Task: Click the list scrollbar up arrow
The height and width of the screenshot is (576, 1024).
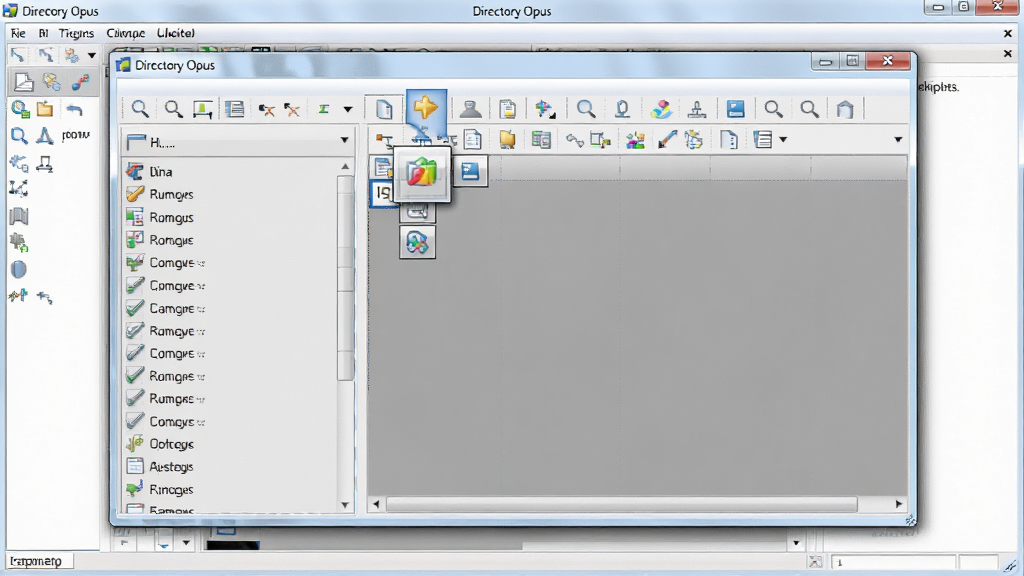Action: tap(345, 167)
